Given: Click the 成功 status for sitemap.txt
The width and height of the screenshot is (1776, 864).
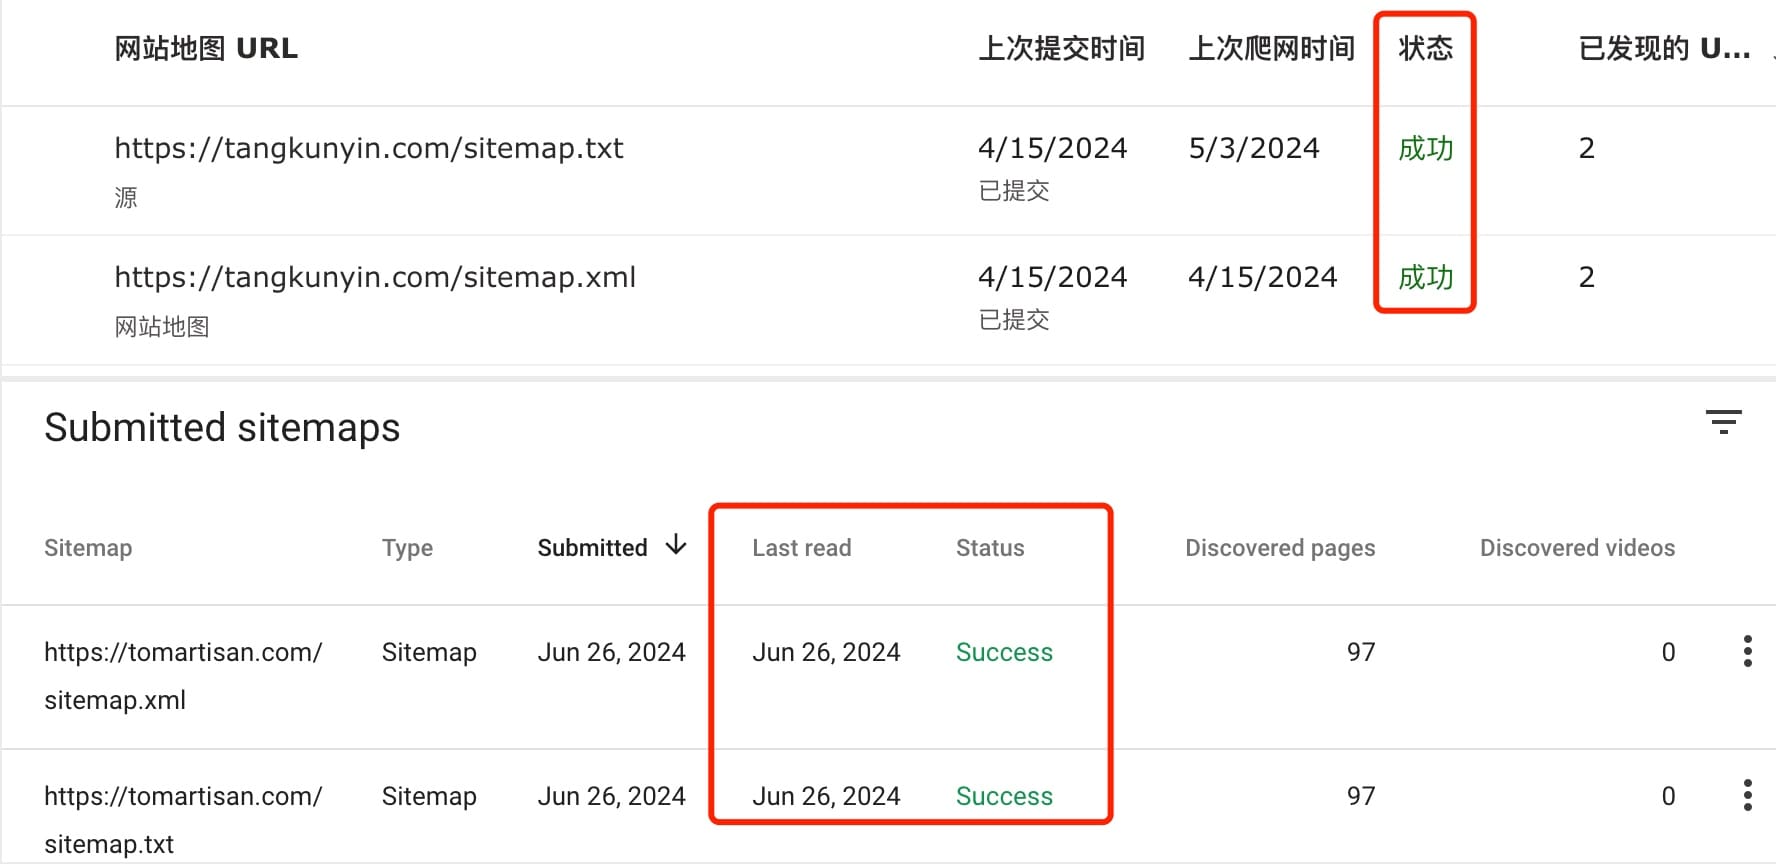Looking at the screenshot, I should [1425, 148].
